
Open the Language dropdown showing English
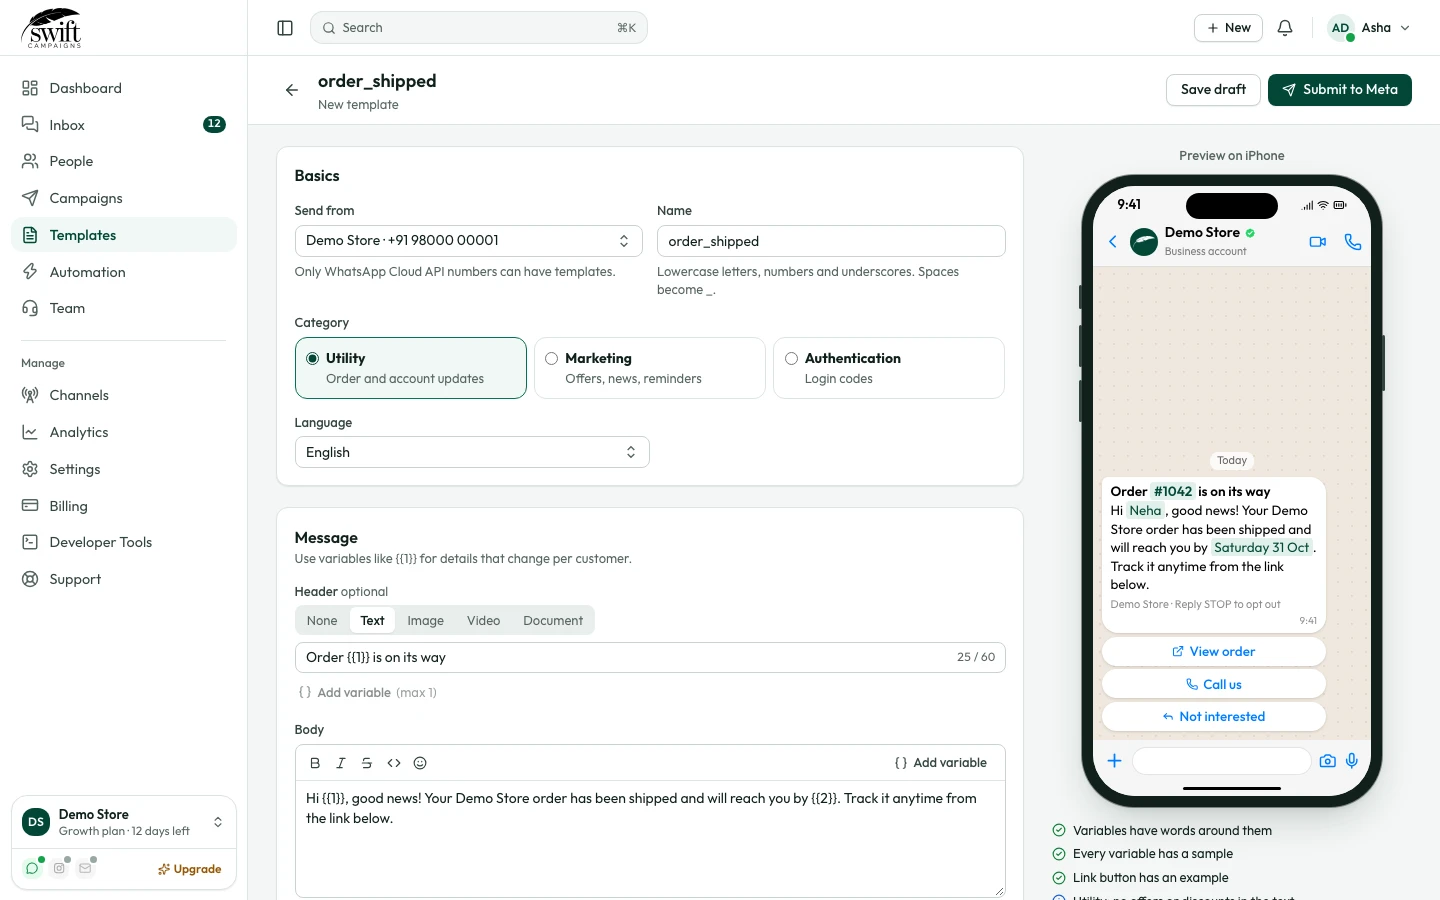[x=472, y=452]
